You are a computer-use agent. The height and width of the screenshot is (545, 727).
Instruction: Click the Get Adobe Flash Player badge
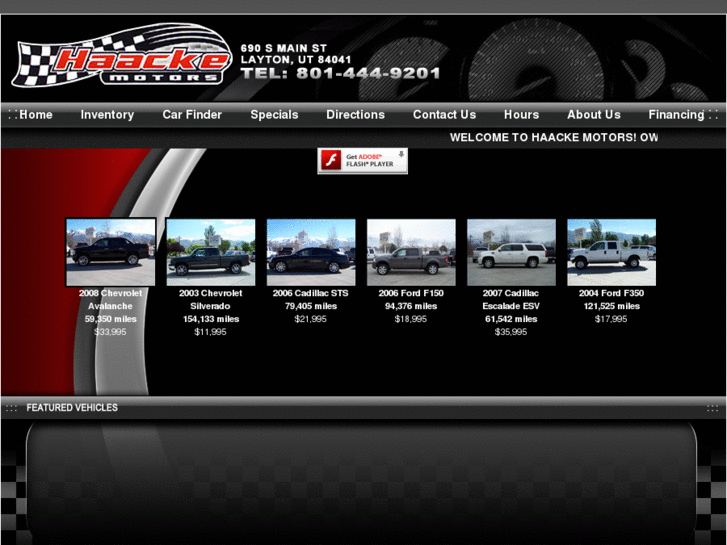(x=363, y=160)
